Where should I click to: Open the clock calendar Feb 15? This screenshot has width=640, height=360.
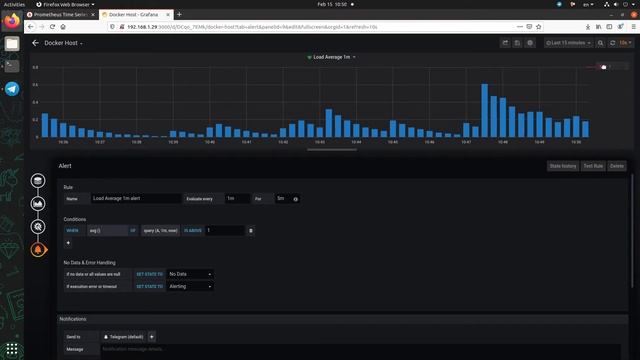click(332, 4)
